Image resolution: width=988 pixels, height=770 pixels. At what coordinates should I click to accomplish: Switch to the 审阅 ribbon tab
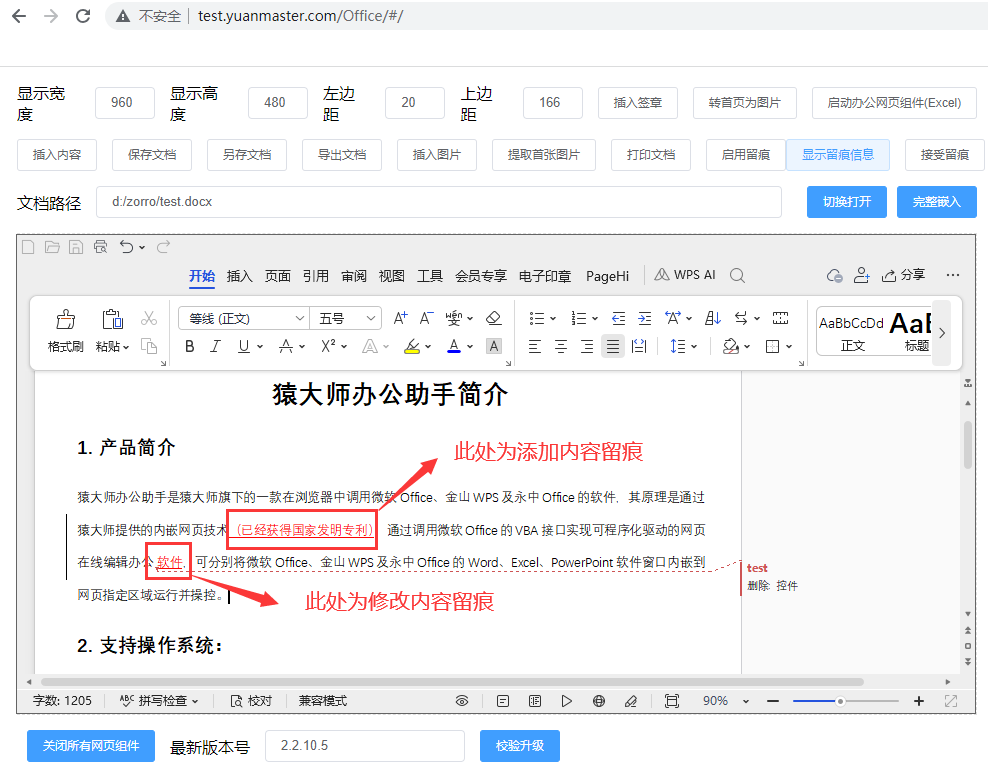(x=354, y=276)
